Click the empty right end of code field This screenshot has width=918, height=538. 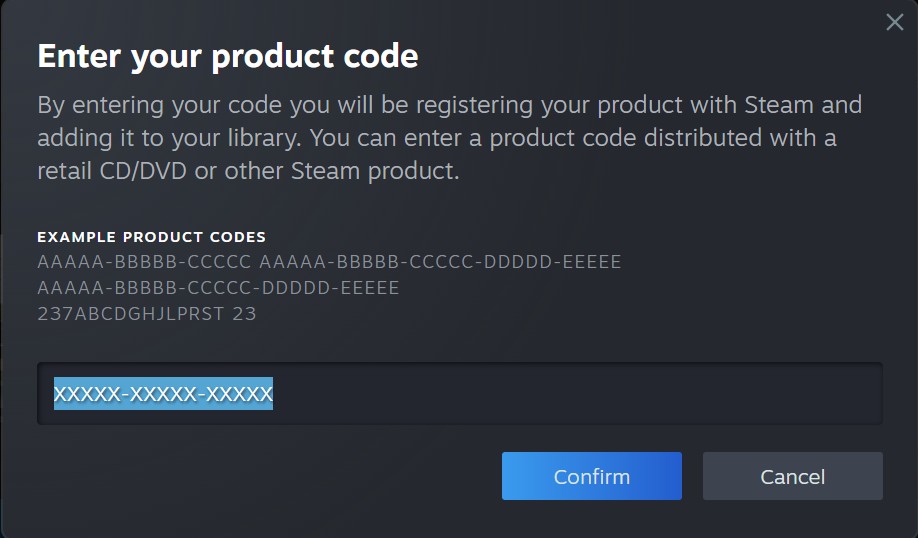pos(700,394)
